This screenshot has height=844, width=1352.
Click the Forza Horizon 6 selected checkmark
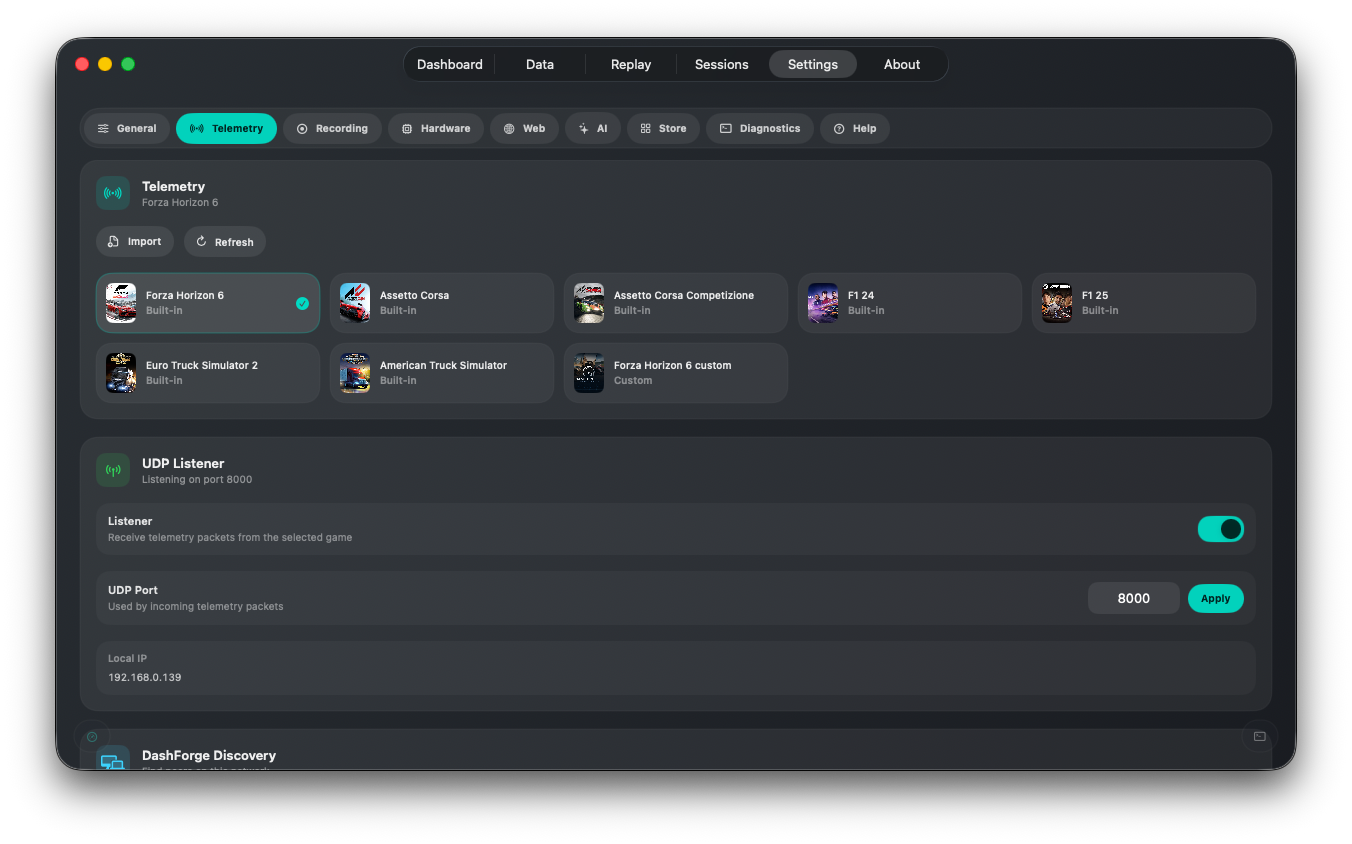[302, 303]
